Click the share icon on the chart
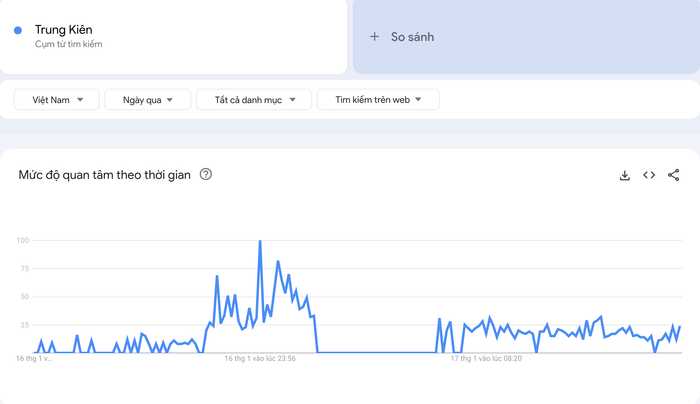The image size is (700, 404). 673,175
